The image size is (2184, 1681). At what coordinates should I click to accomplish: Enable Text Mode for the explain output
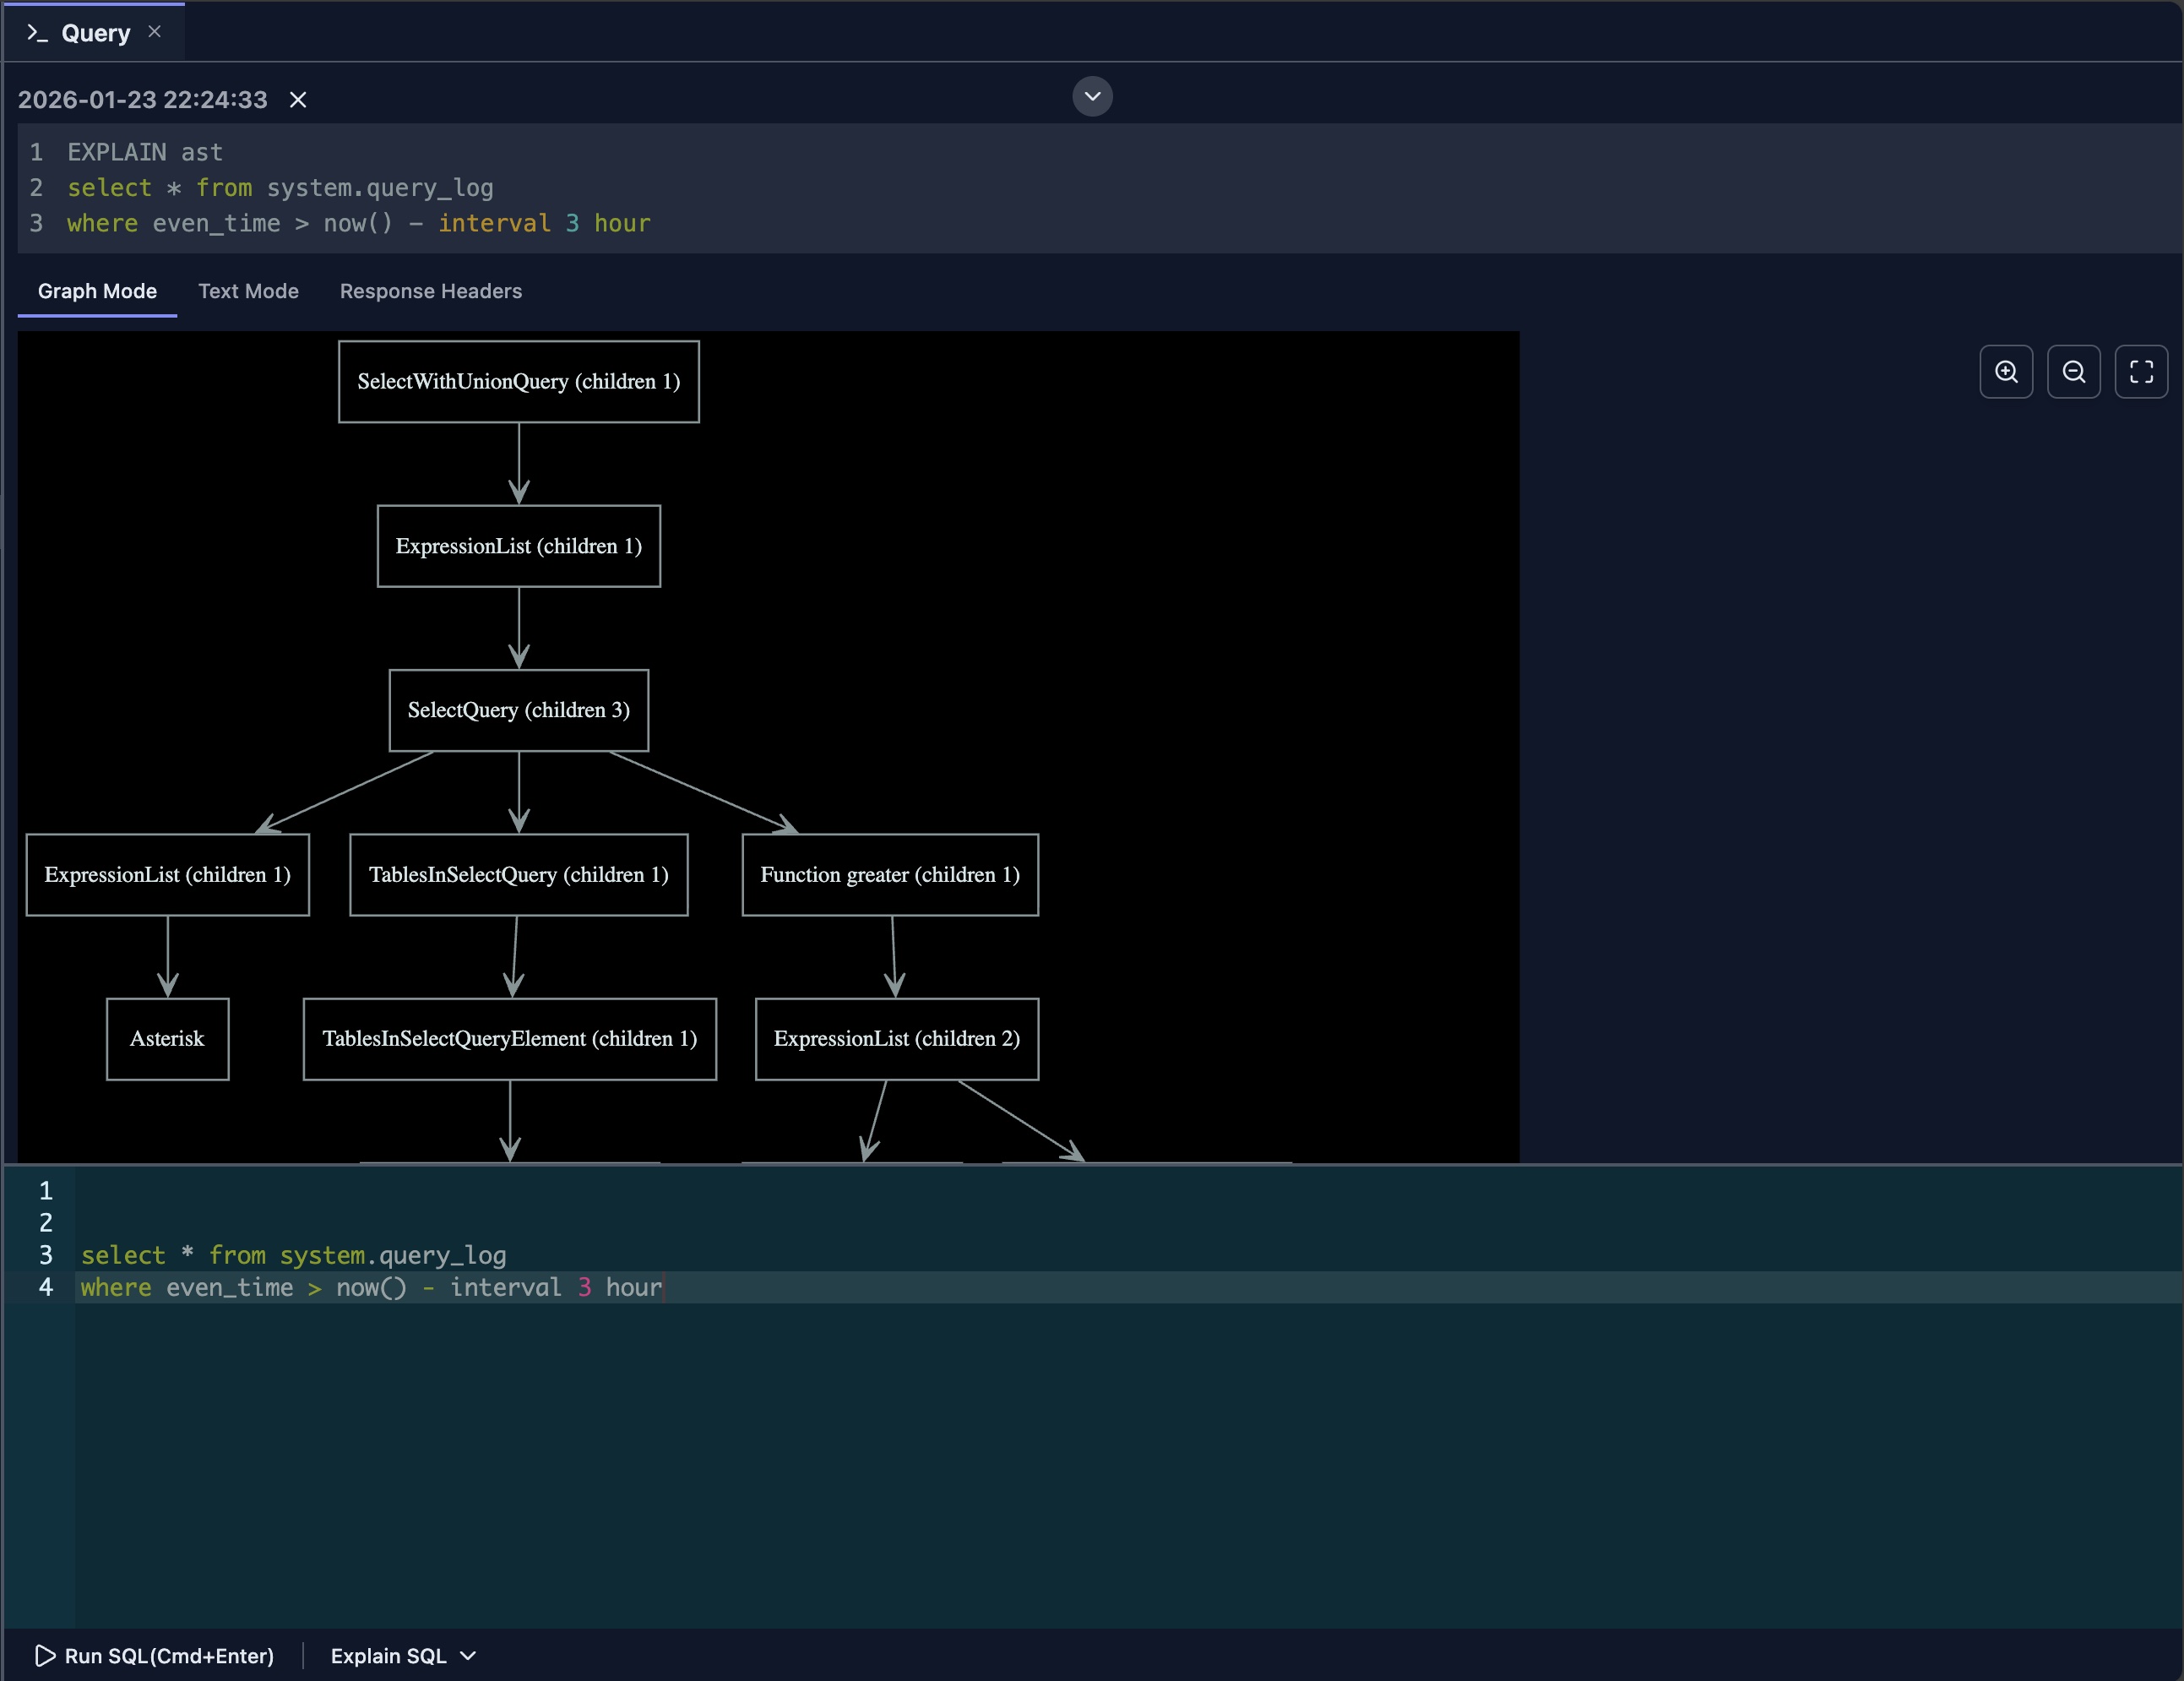[x=248, y=291]
